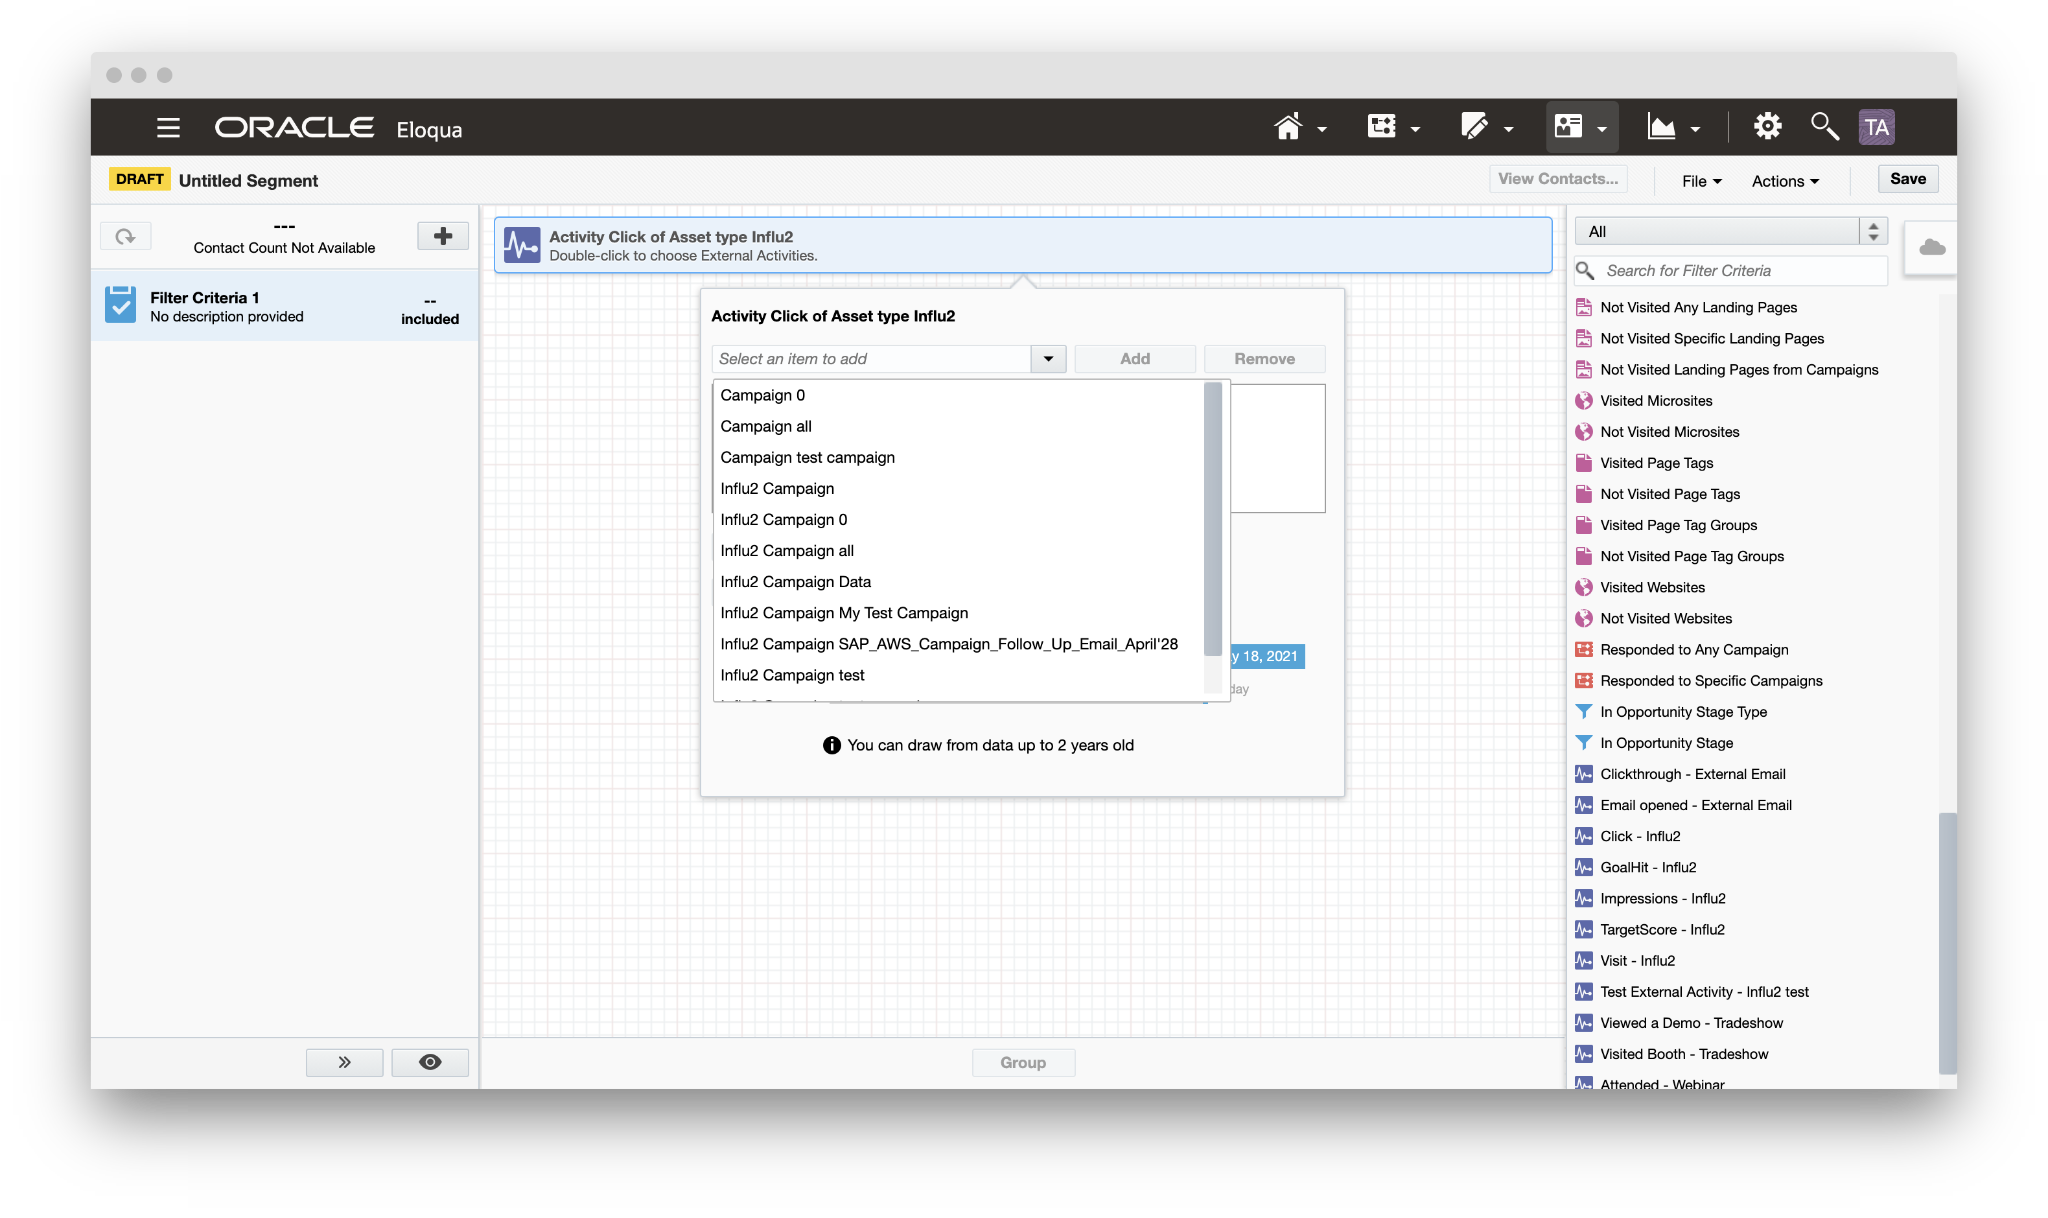The width and height of the screenshot is (2048, 1218).
Task: Select 'Influ2 Campaign Data' from list
Action: click(795, 582)
